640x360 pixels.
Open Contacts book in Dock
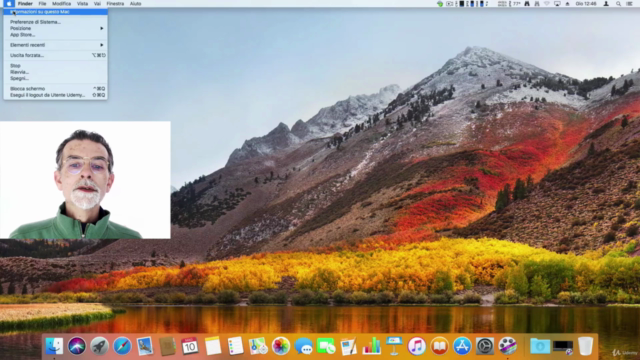tap(167, 346)
